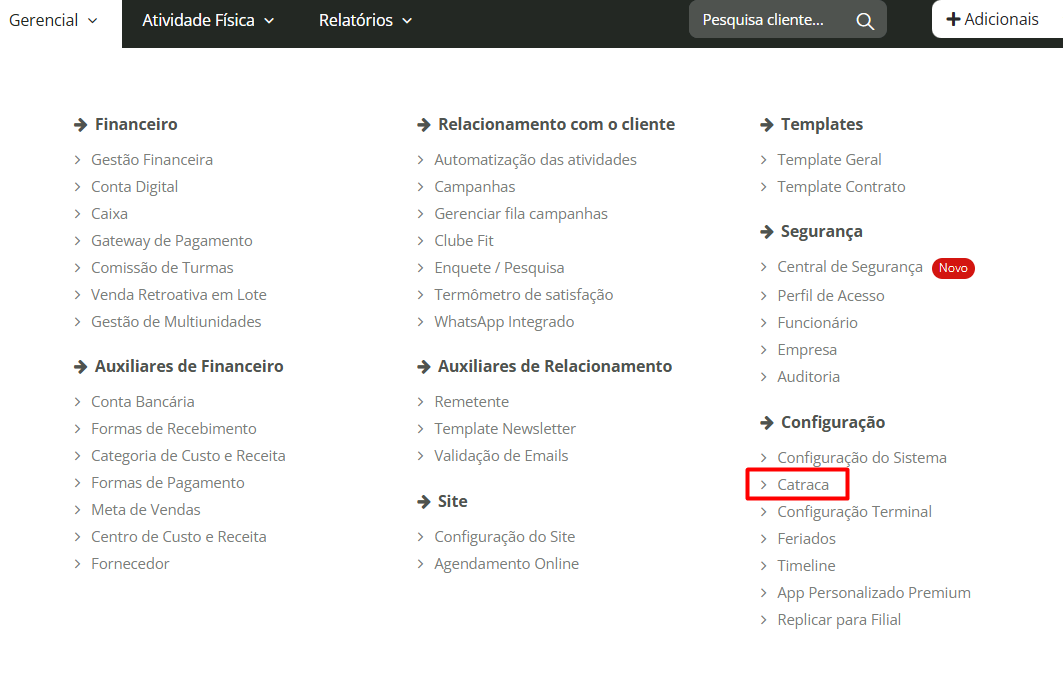Image resolution: width=1063 pixels, height=688 pixels.
Task: Go to Template Newsletter
Action: pos(504,429)
